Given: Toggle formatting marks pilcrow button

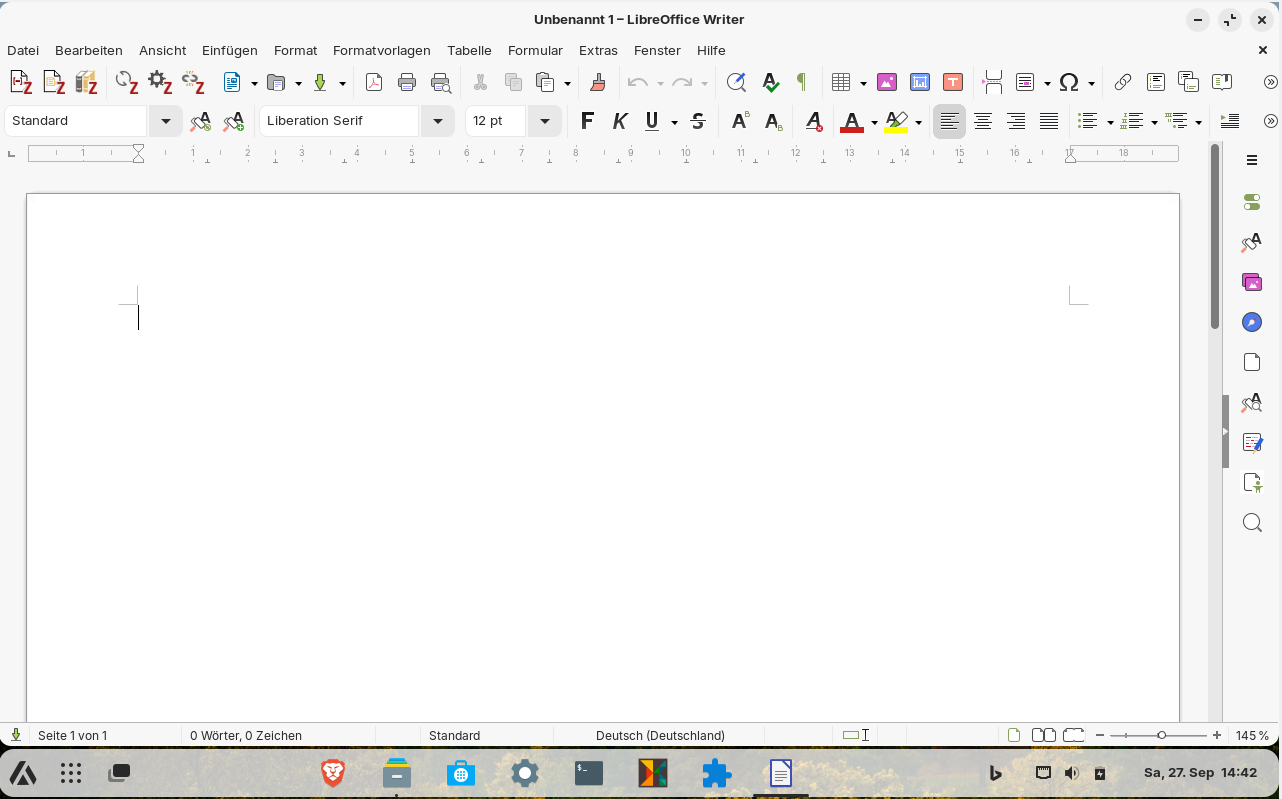Looking at the screenshot, I should tap(801, 83).
